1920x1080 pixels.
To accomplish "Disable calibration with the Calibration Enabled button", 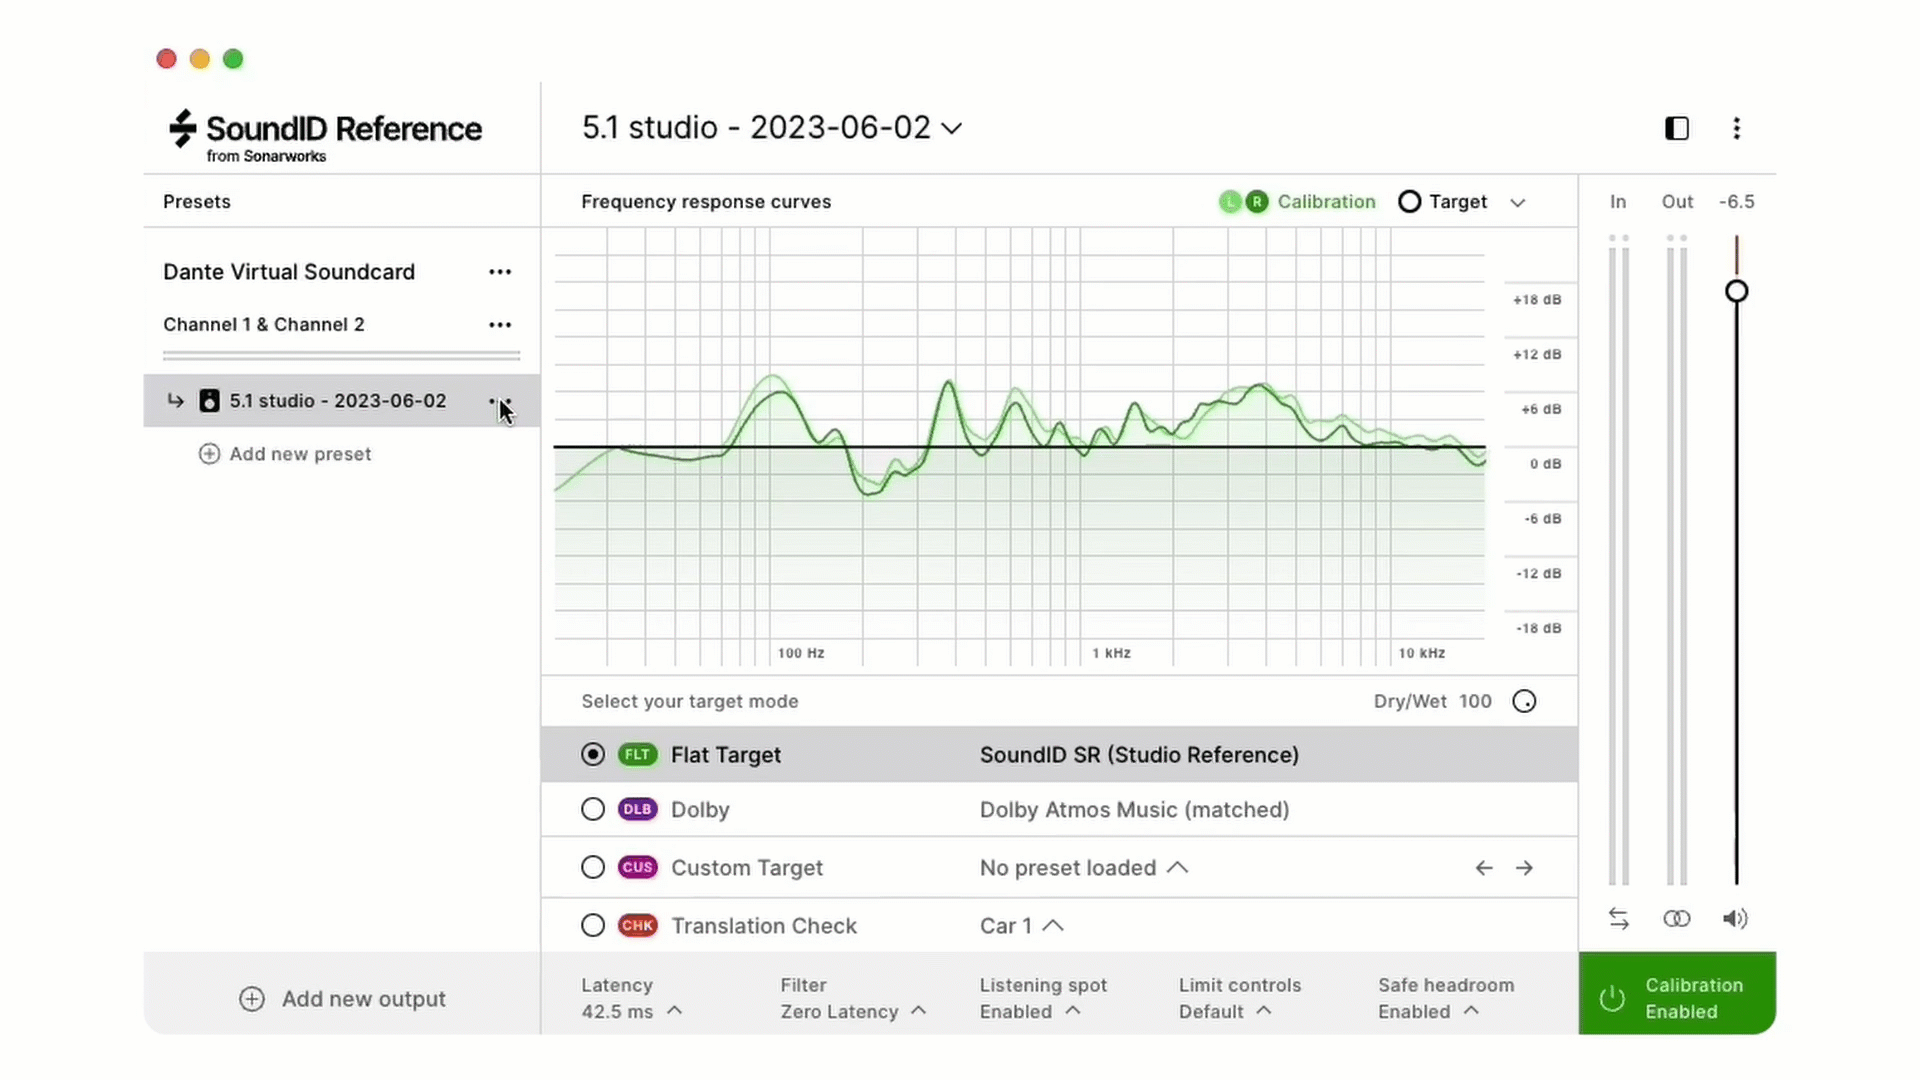I will [1677, 994].
